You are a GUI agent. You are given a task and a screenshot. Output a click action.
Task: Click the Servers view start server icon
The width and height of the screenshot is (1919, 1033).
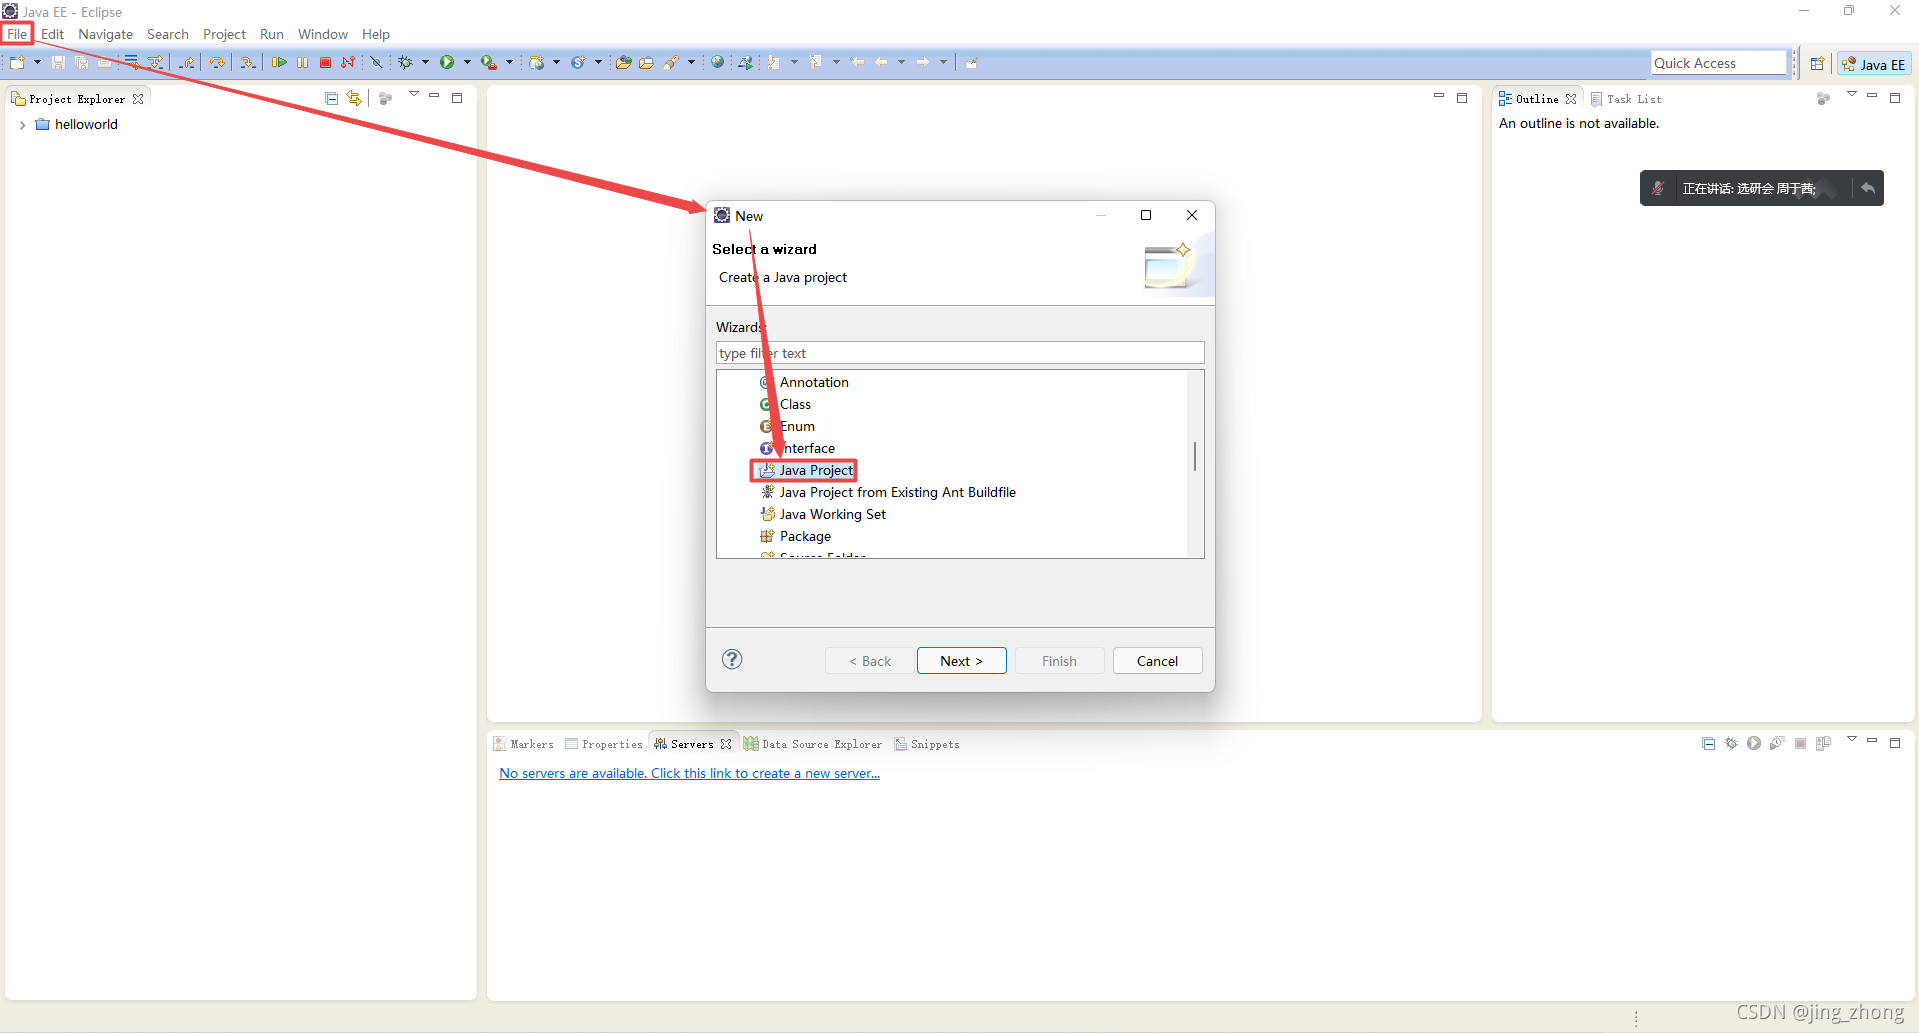1754,743
